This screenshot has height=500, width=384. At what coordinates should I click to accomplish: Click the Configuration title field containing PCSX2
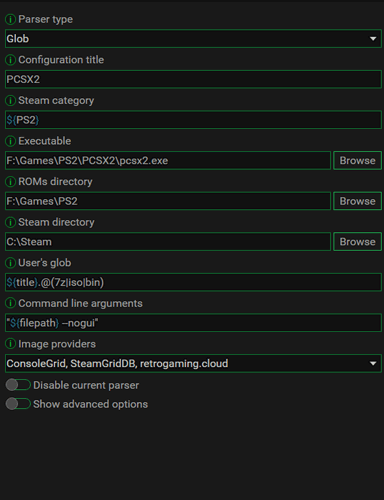tap(193, 79)
